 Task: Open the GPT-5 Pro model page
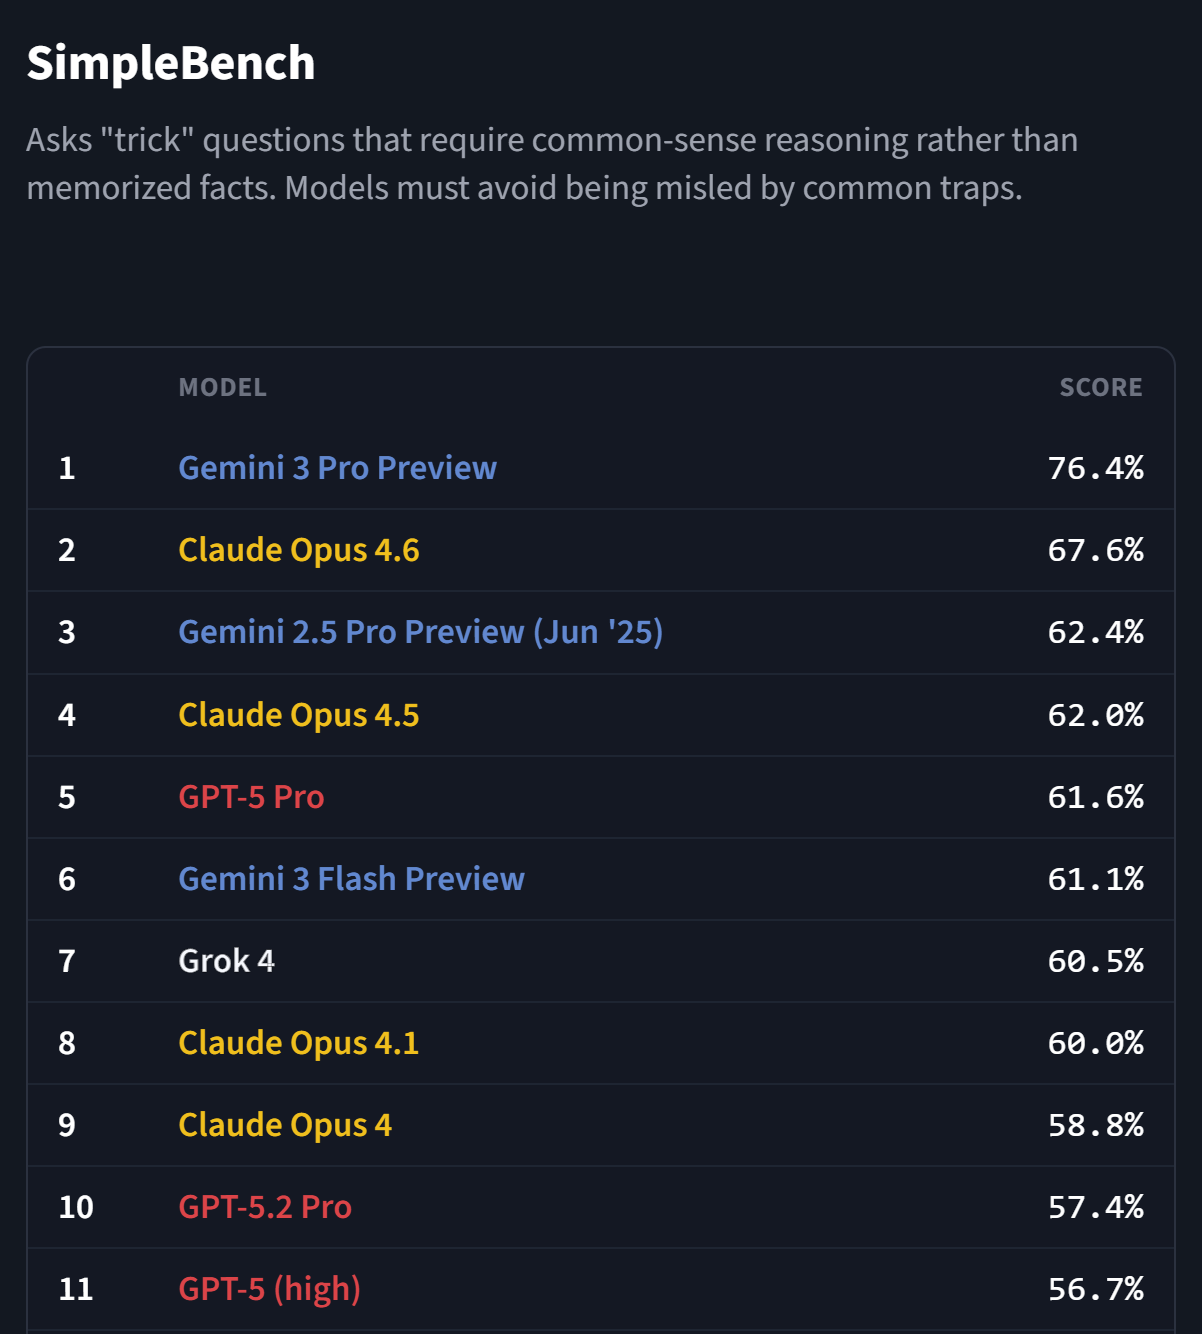251,797
